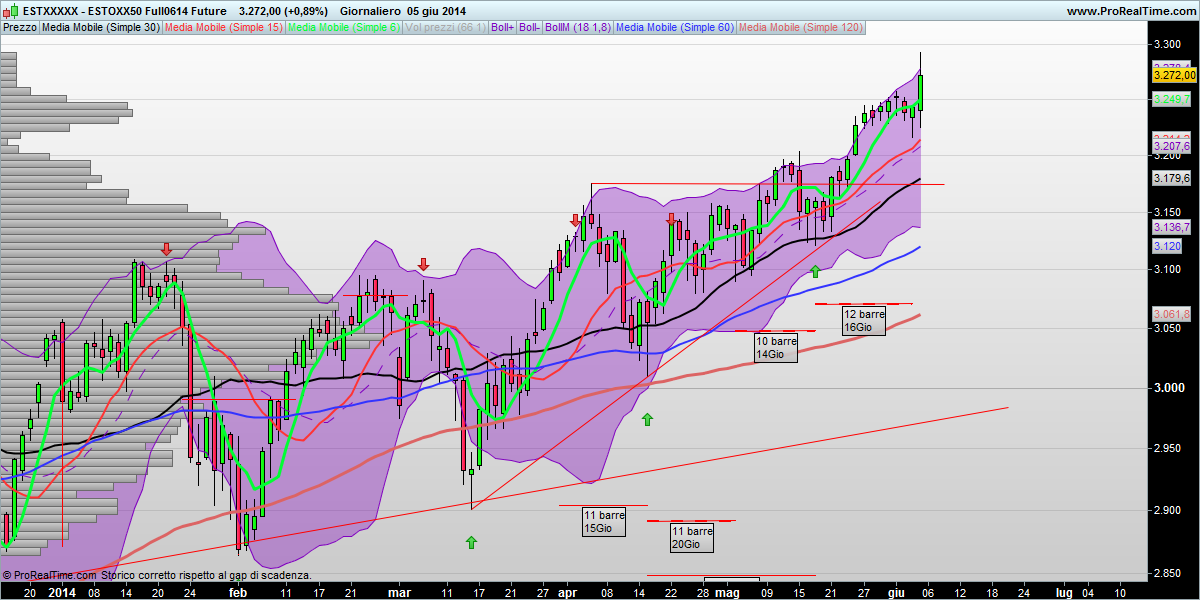Open Media Mobile (Simple 15) settings
This screenshot has width=1200, height=600.
pos(223,28)
